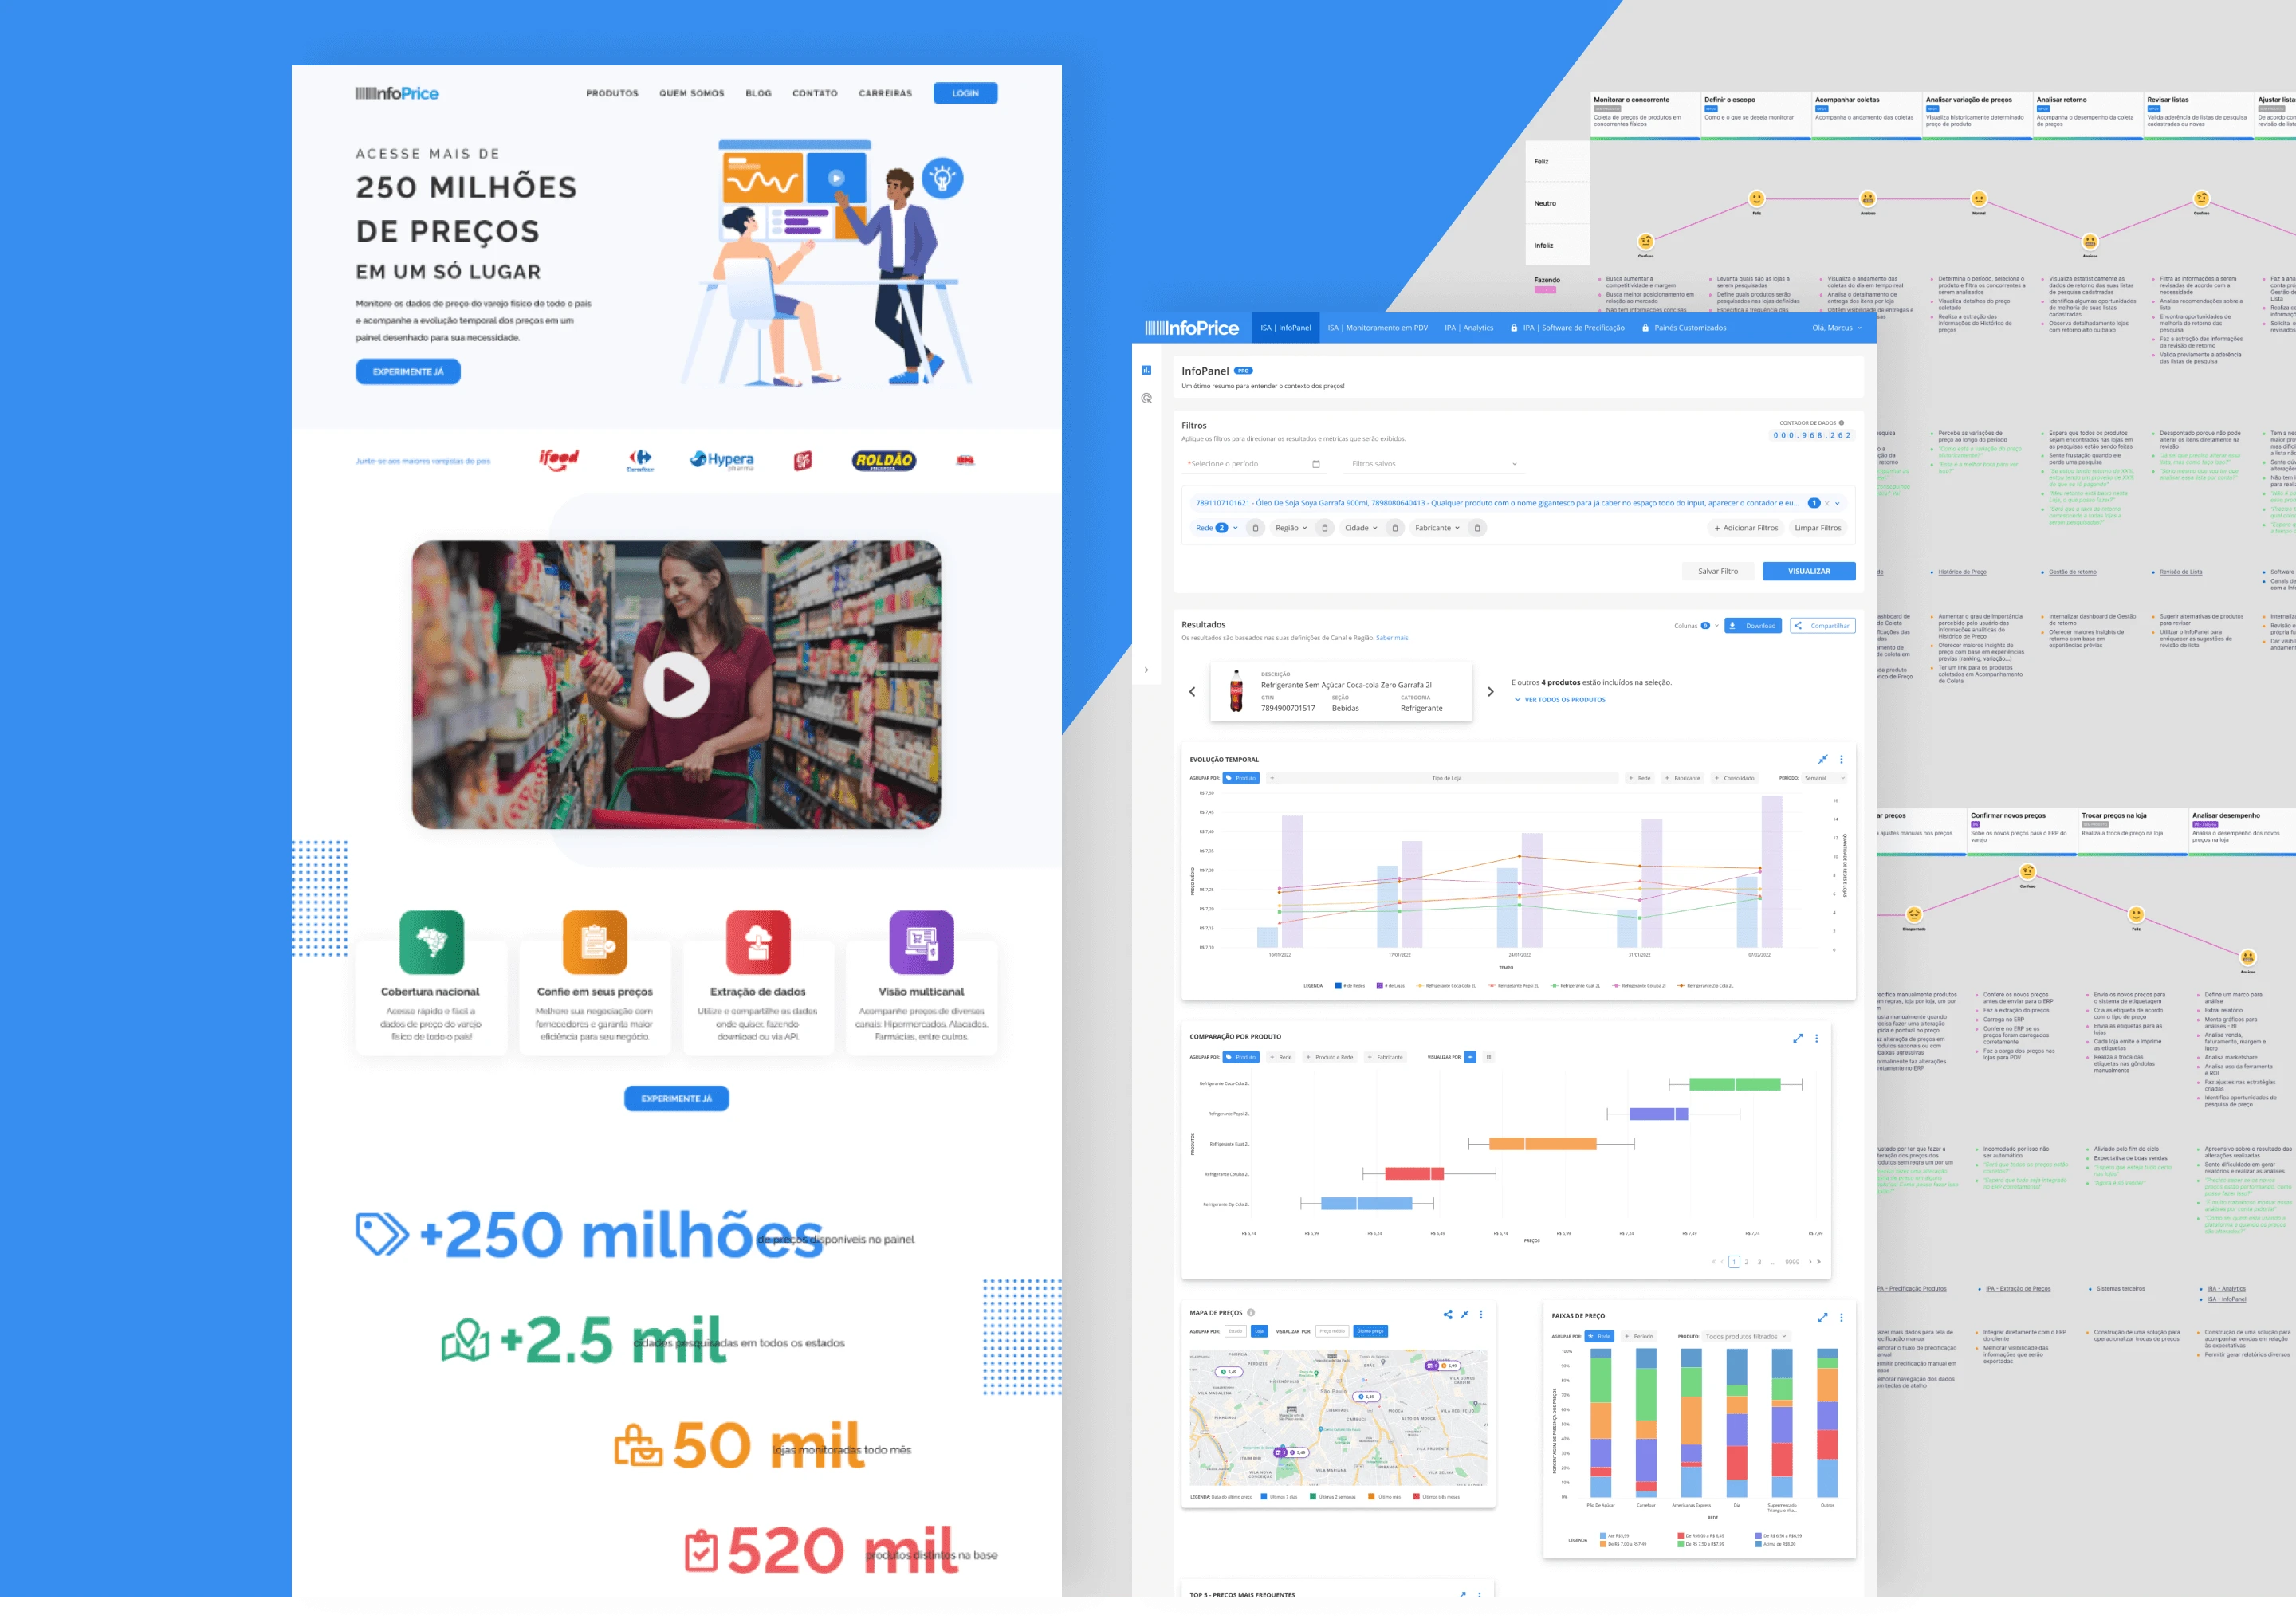Viewport: 2296px width, 1623px height.
Task: Collapse the Evolução Temporal chart via arrows icon
Action: [1822, 759]
